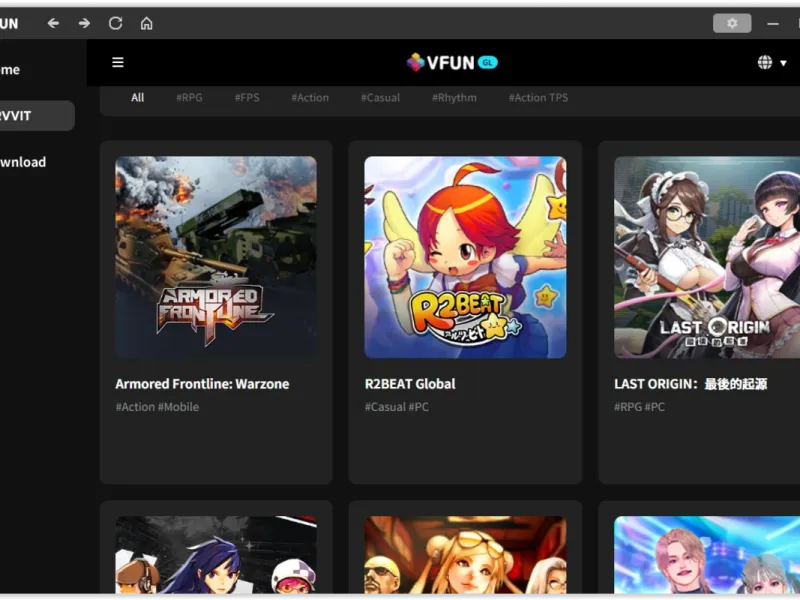The width and height of the screenshot is (800, 600).
Task: Click the #Casual #PC tags
Action: [x=396, y=407]
